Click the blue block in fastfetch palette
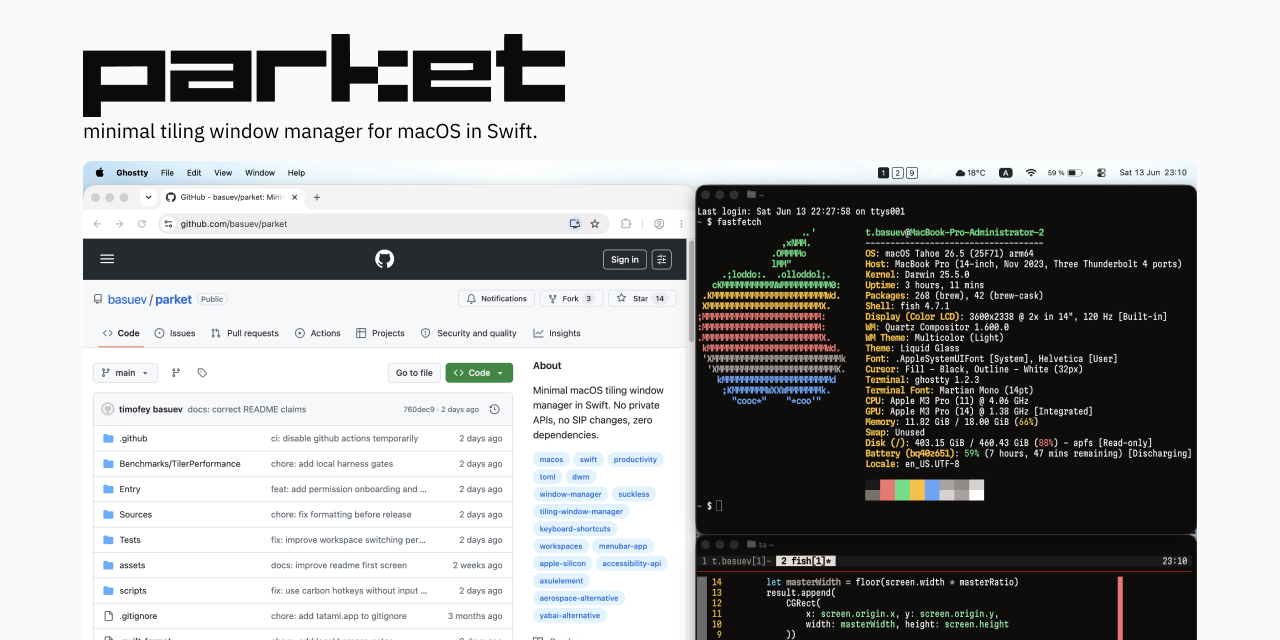This screenshot has height=640, width=1280. [932, 490]
